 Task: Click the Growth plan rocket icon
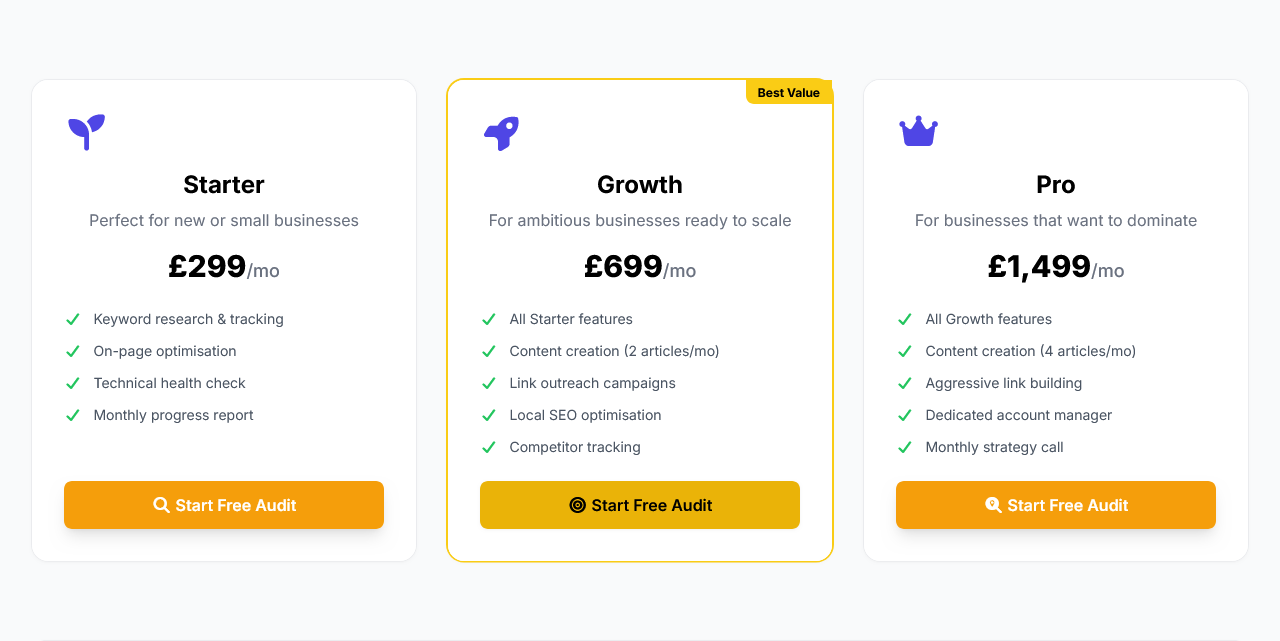coord(502,133)
